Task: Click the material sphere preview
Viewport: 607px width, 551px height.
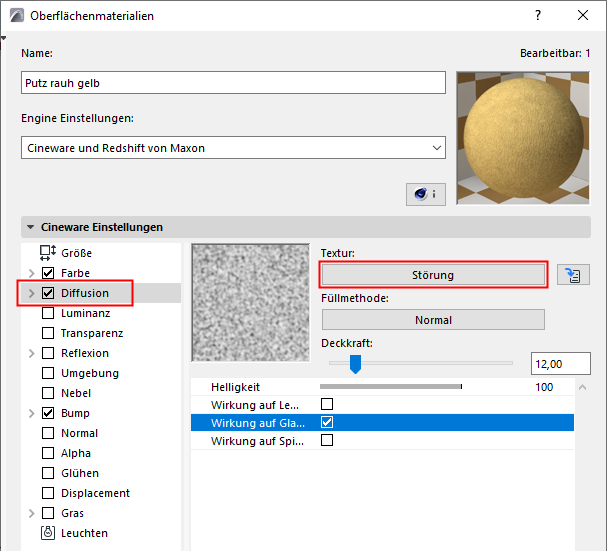Action: coord(523,138)
